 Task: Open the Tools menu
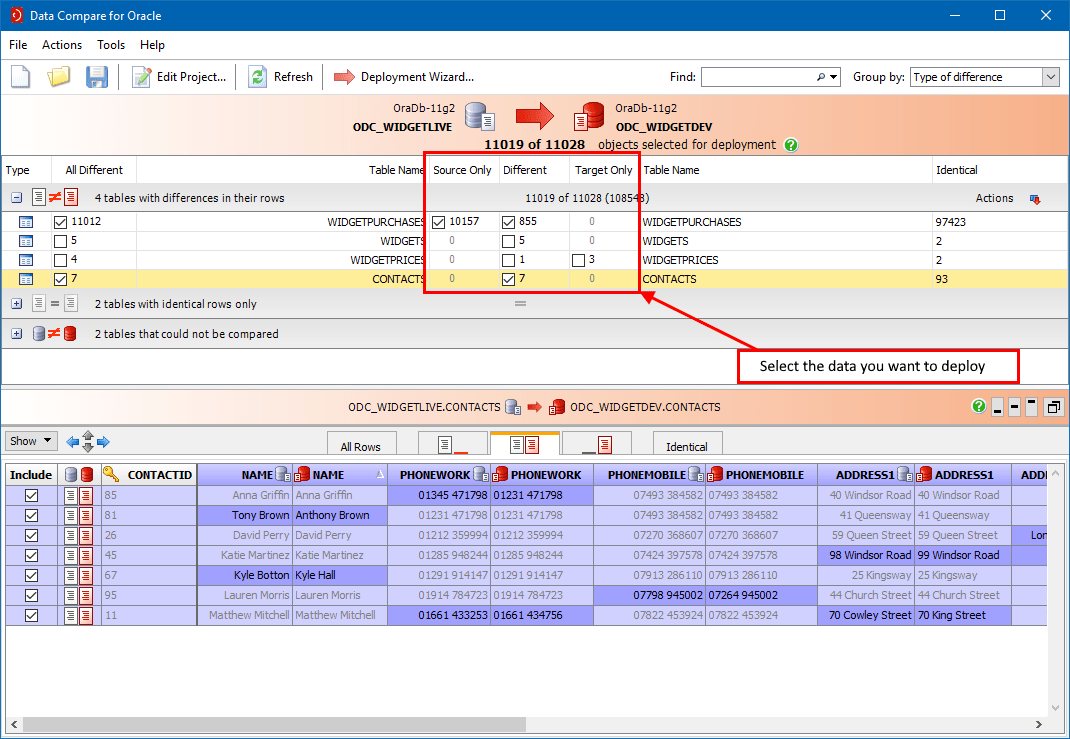coord(111,45)
